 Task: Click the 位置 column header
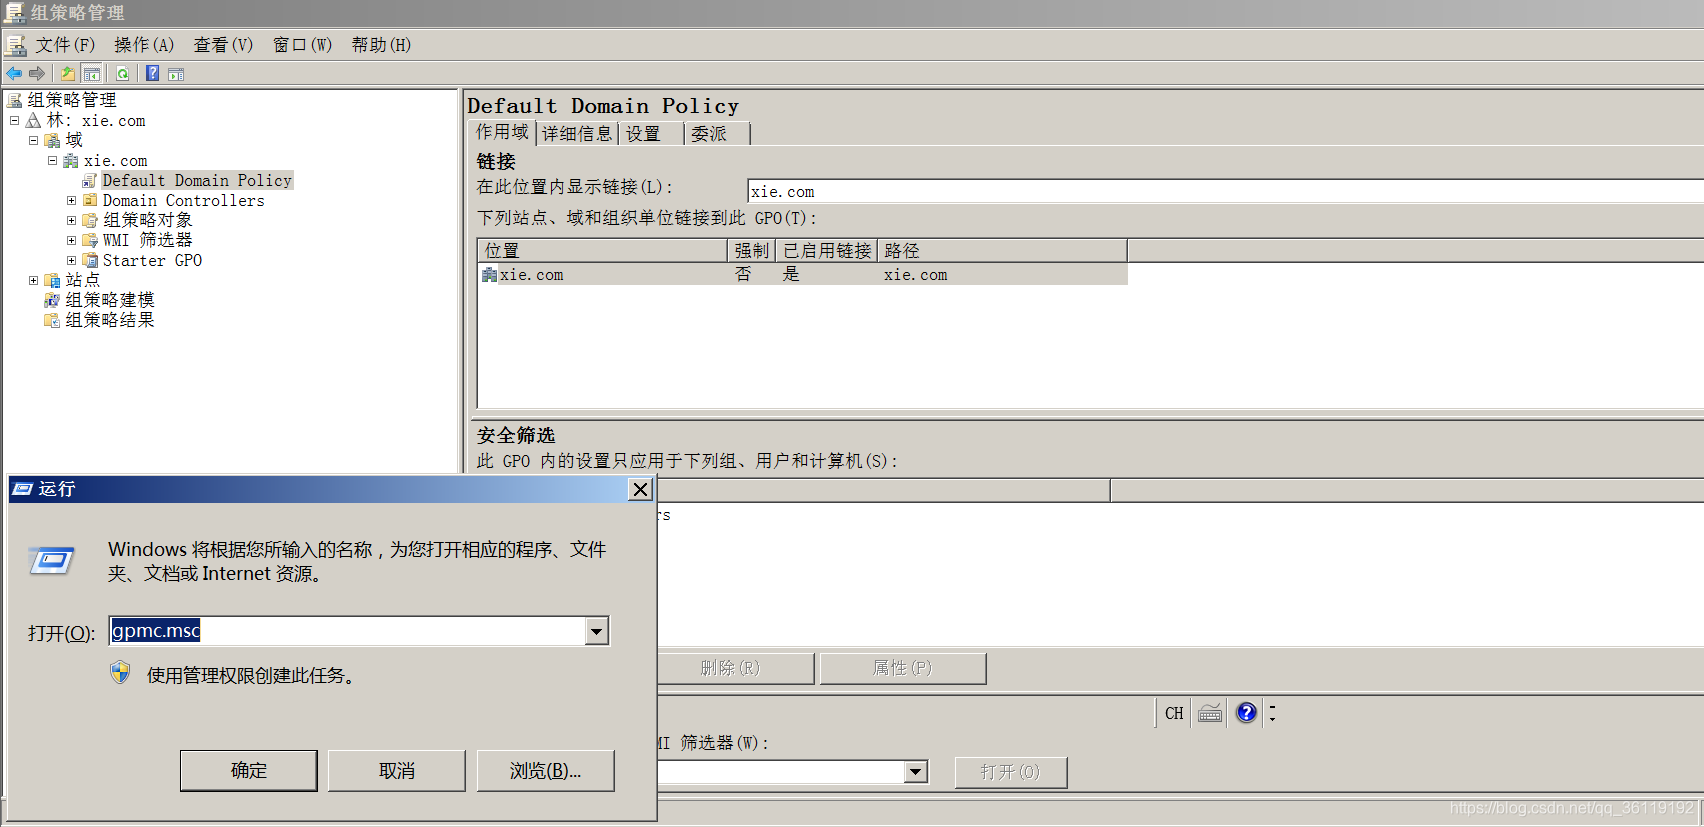pyautogui.click(x=603, y=250)
